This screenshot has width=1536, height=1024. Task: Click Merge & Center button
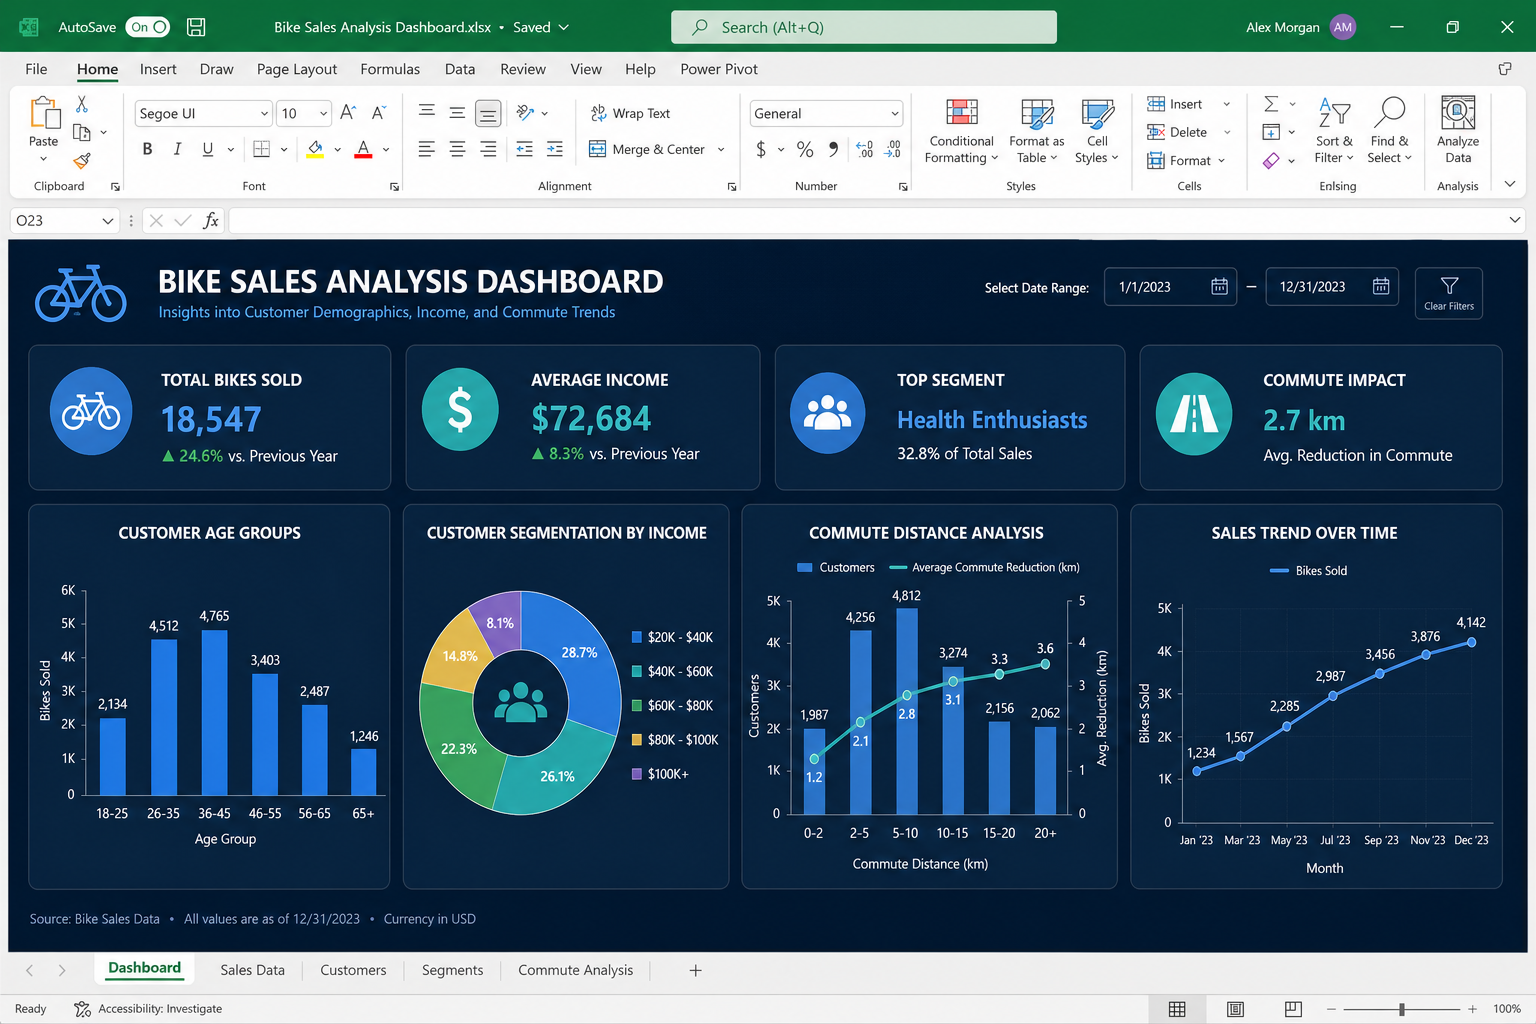coord(647,149)
